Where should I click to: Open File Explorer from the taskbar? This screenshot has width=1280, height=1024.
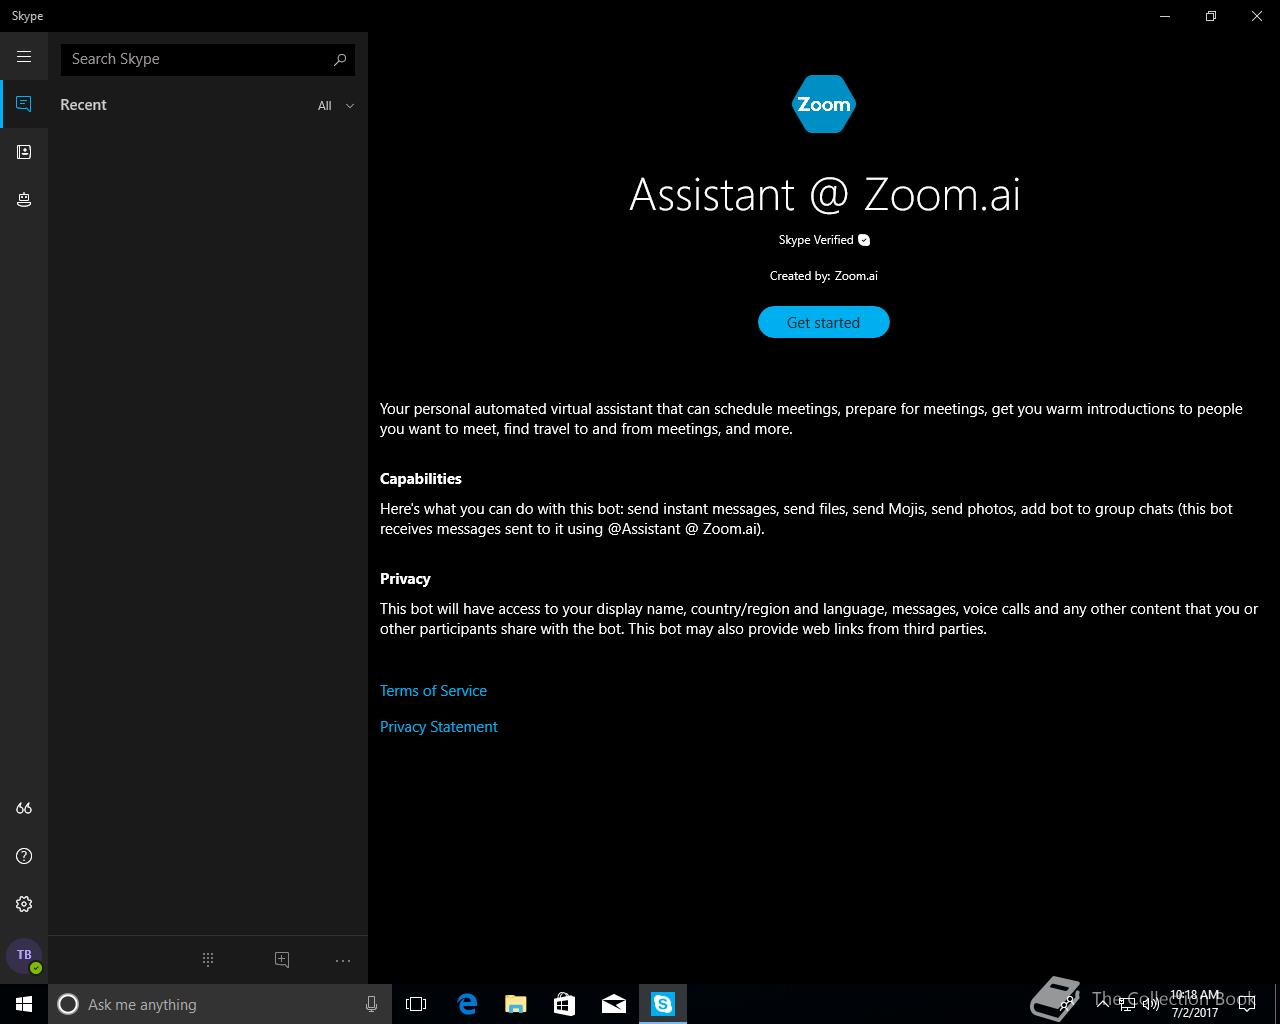pos(515,1004)
